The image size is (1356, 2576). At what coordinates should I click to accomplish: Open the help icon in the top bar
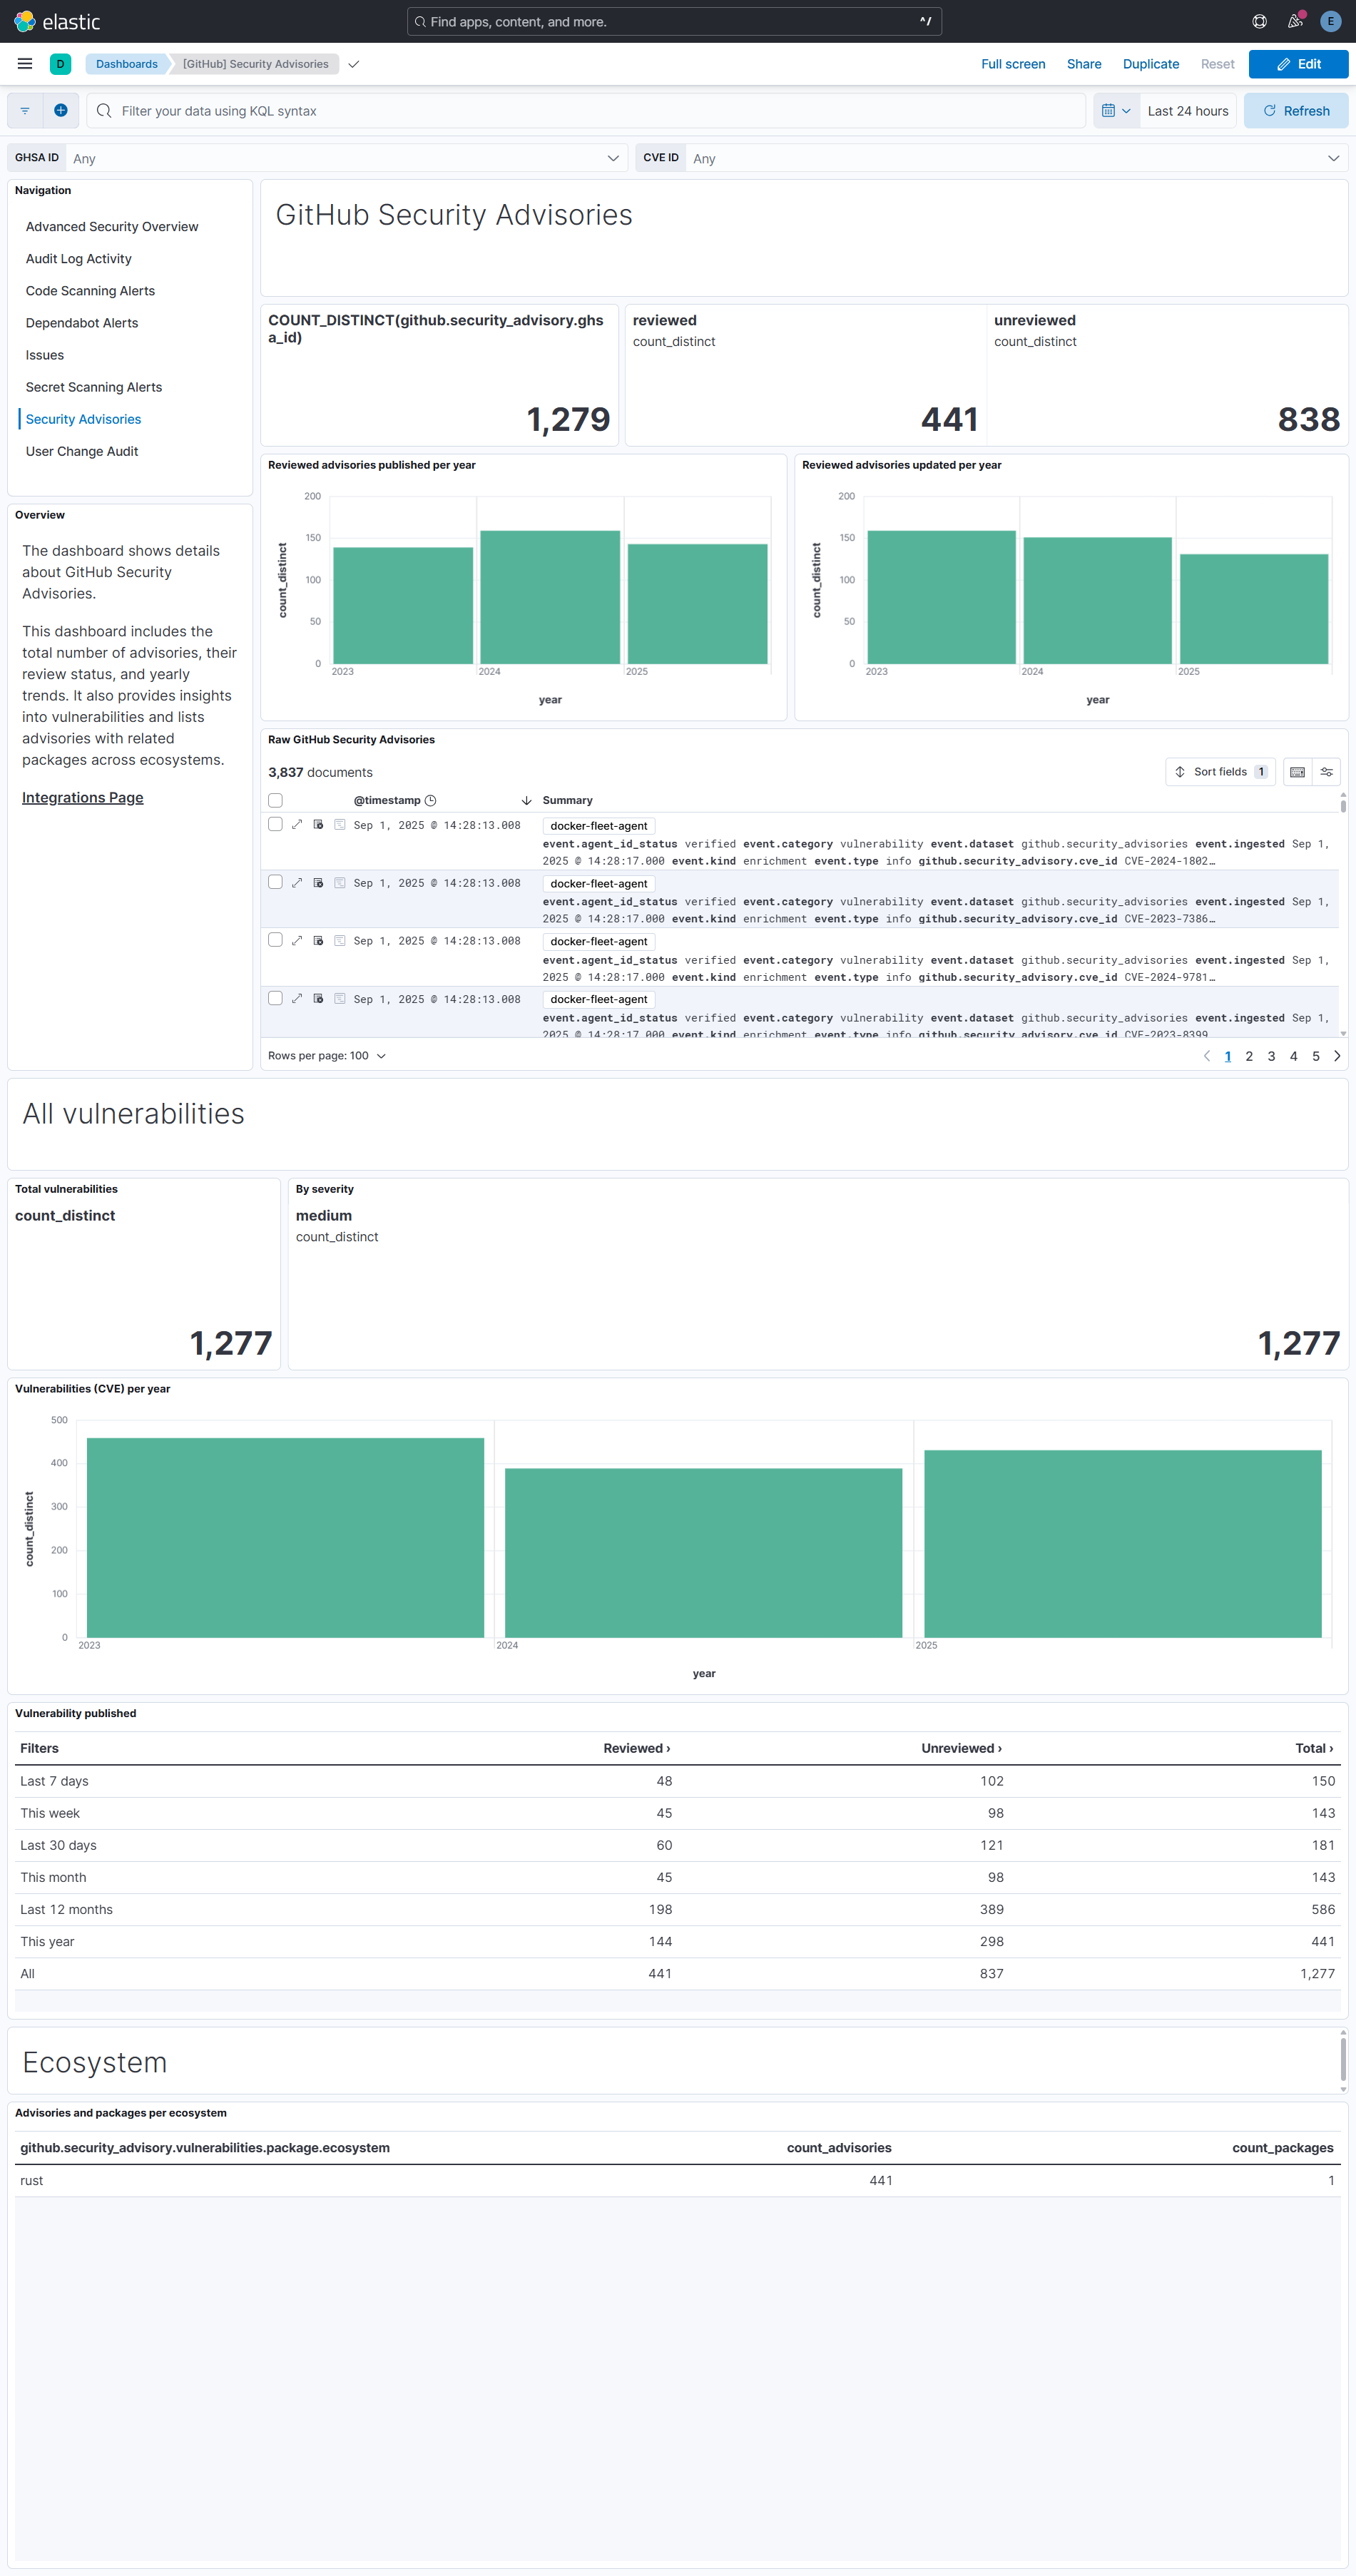[x=1259, y=21]
